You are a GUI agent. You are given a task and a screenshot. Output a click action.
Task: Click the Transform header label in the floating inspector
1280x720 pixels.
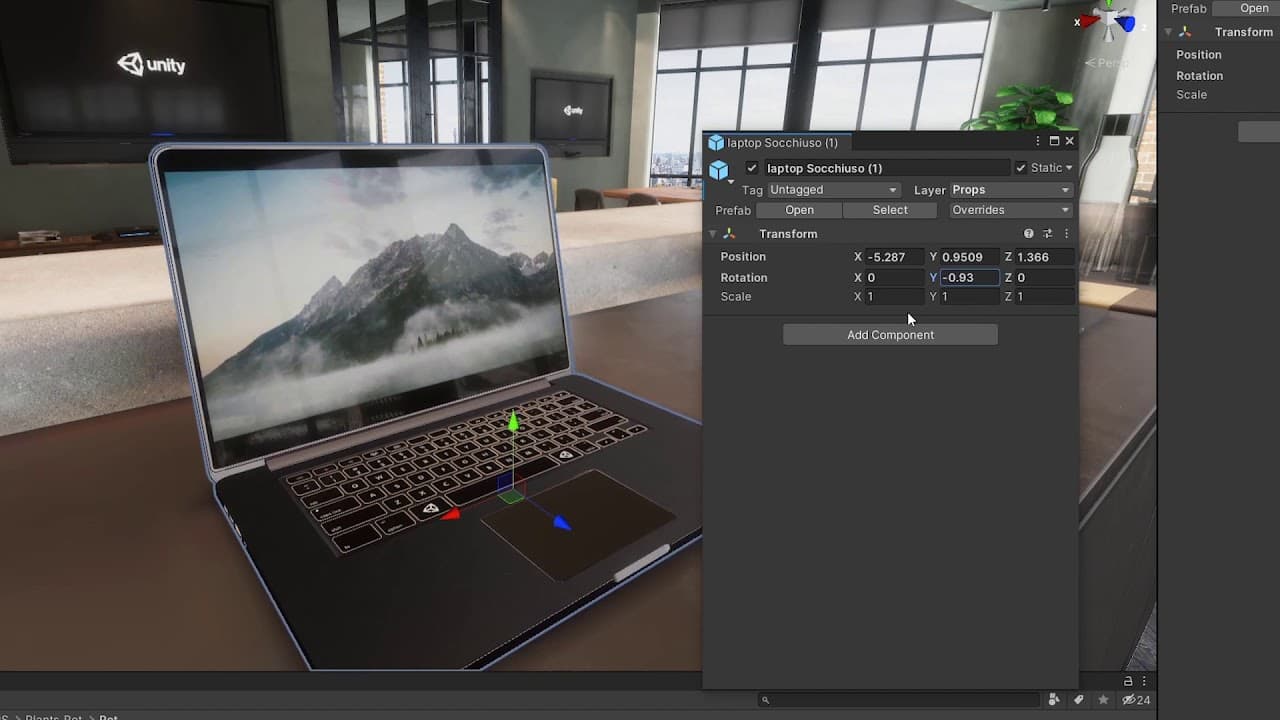[788, 234]
